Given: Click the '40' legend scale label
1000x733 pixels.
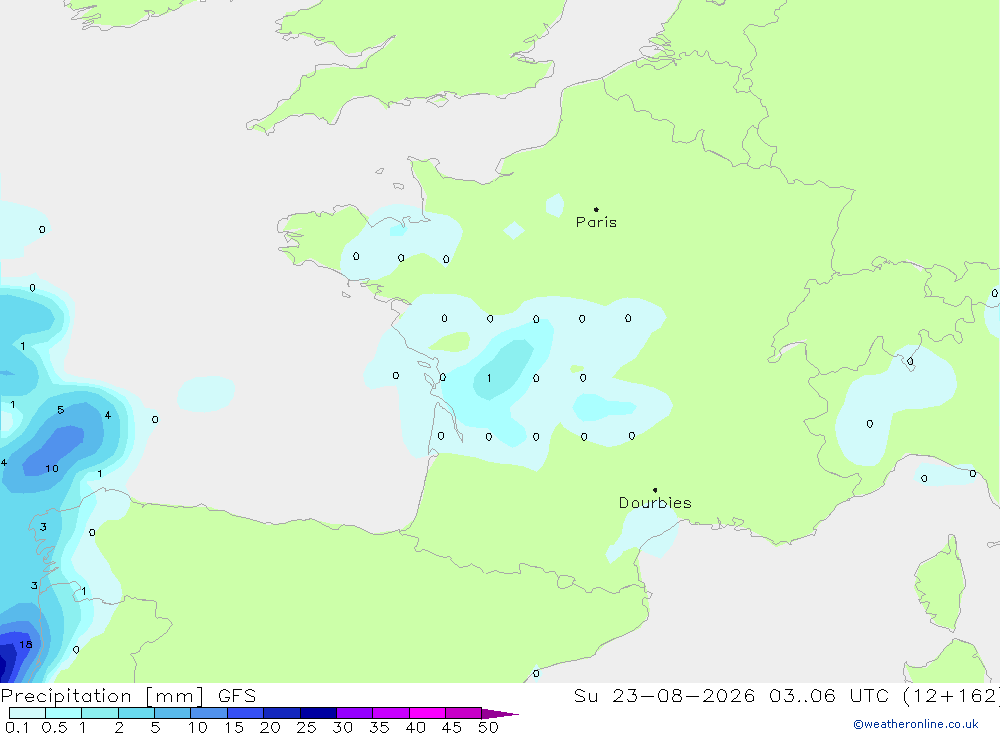Looking at the screenshot, I should click(415, 727).
